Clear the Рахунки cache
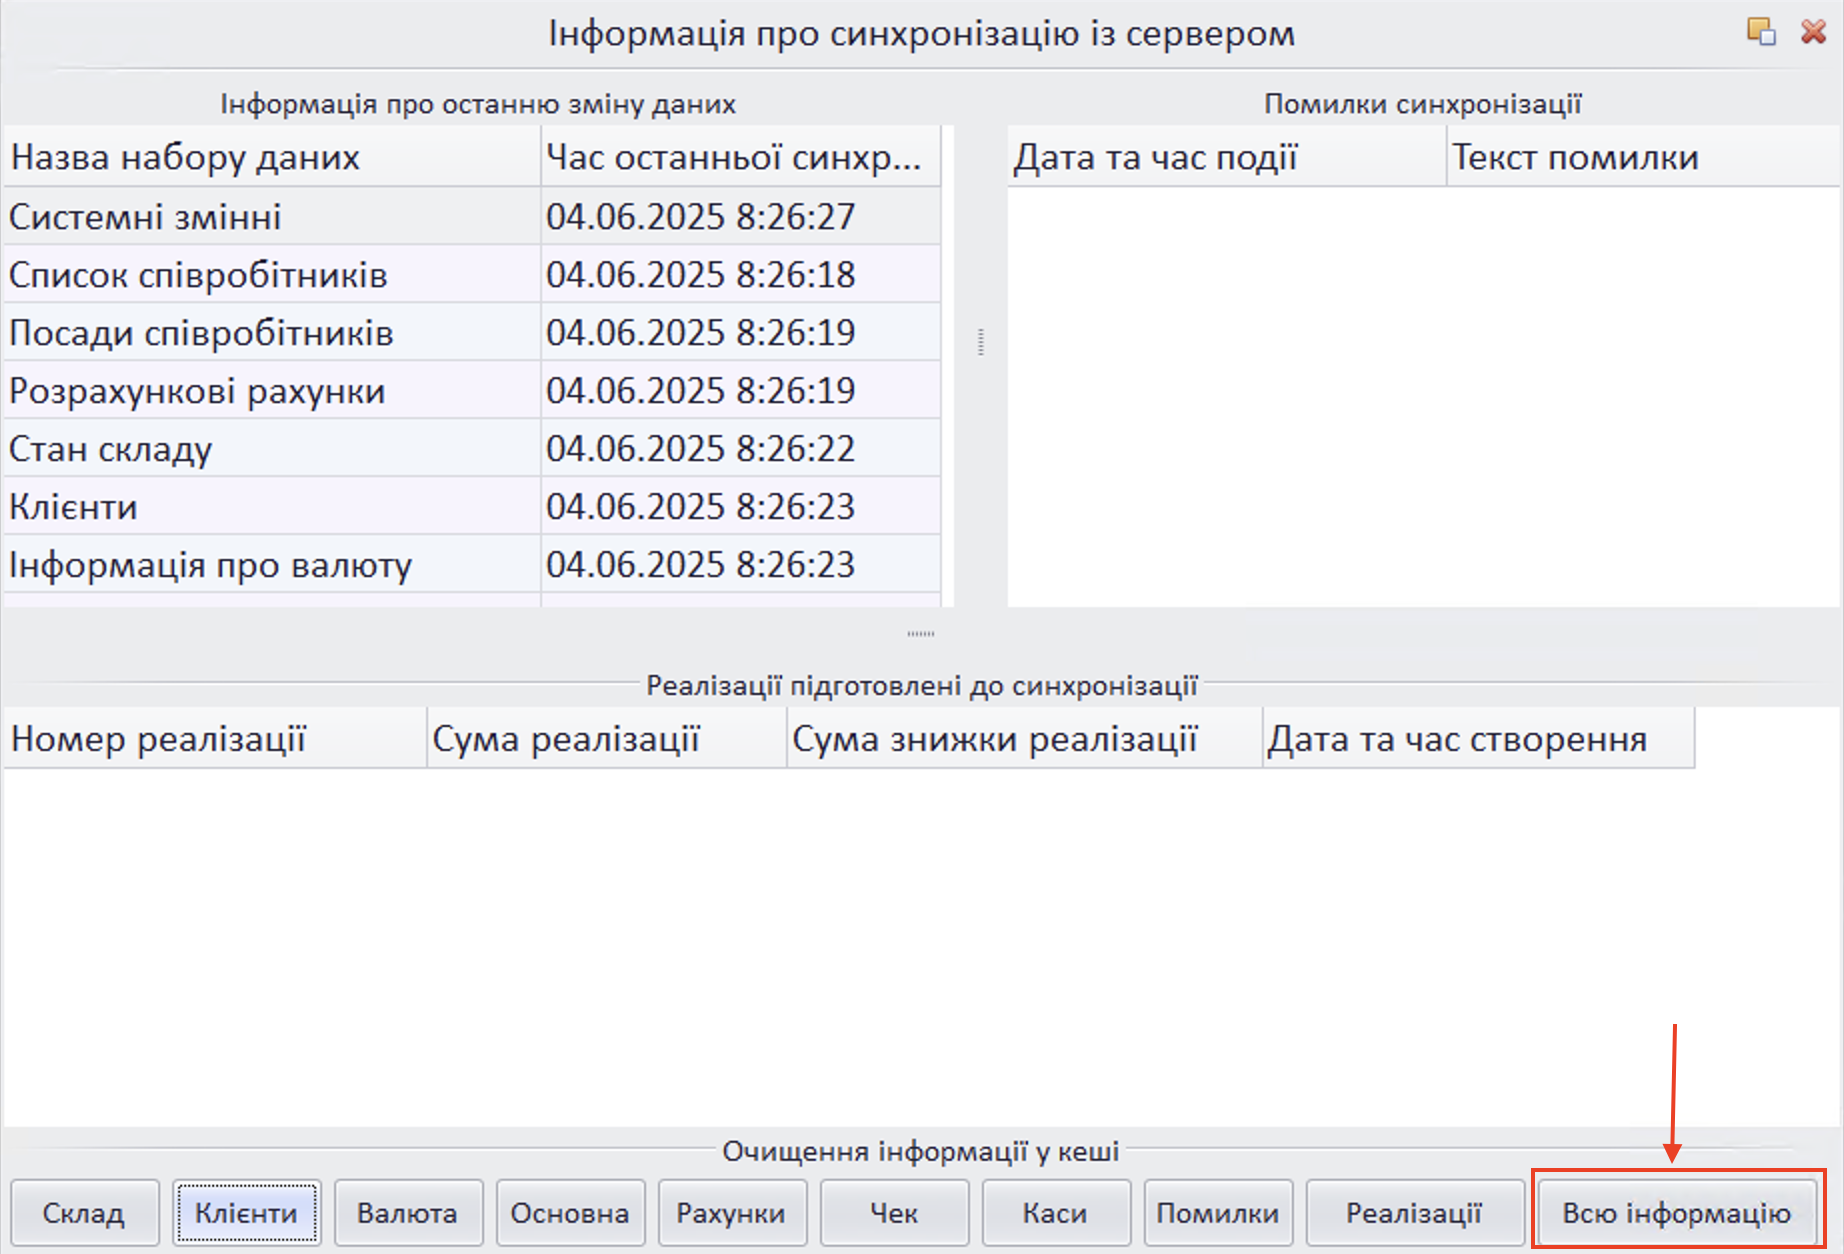This screenshot has height=1254, width=1844. coord(731,1213)
